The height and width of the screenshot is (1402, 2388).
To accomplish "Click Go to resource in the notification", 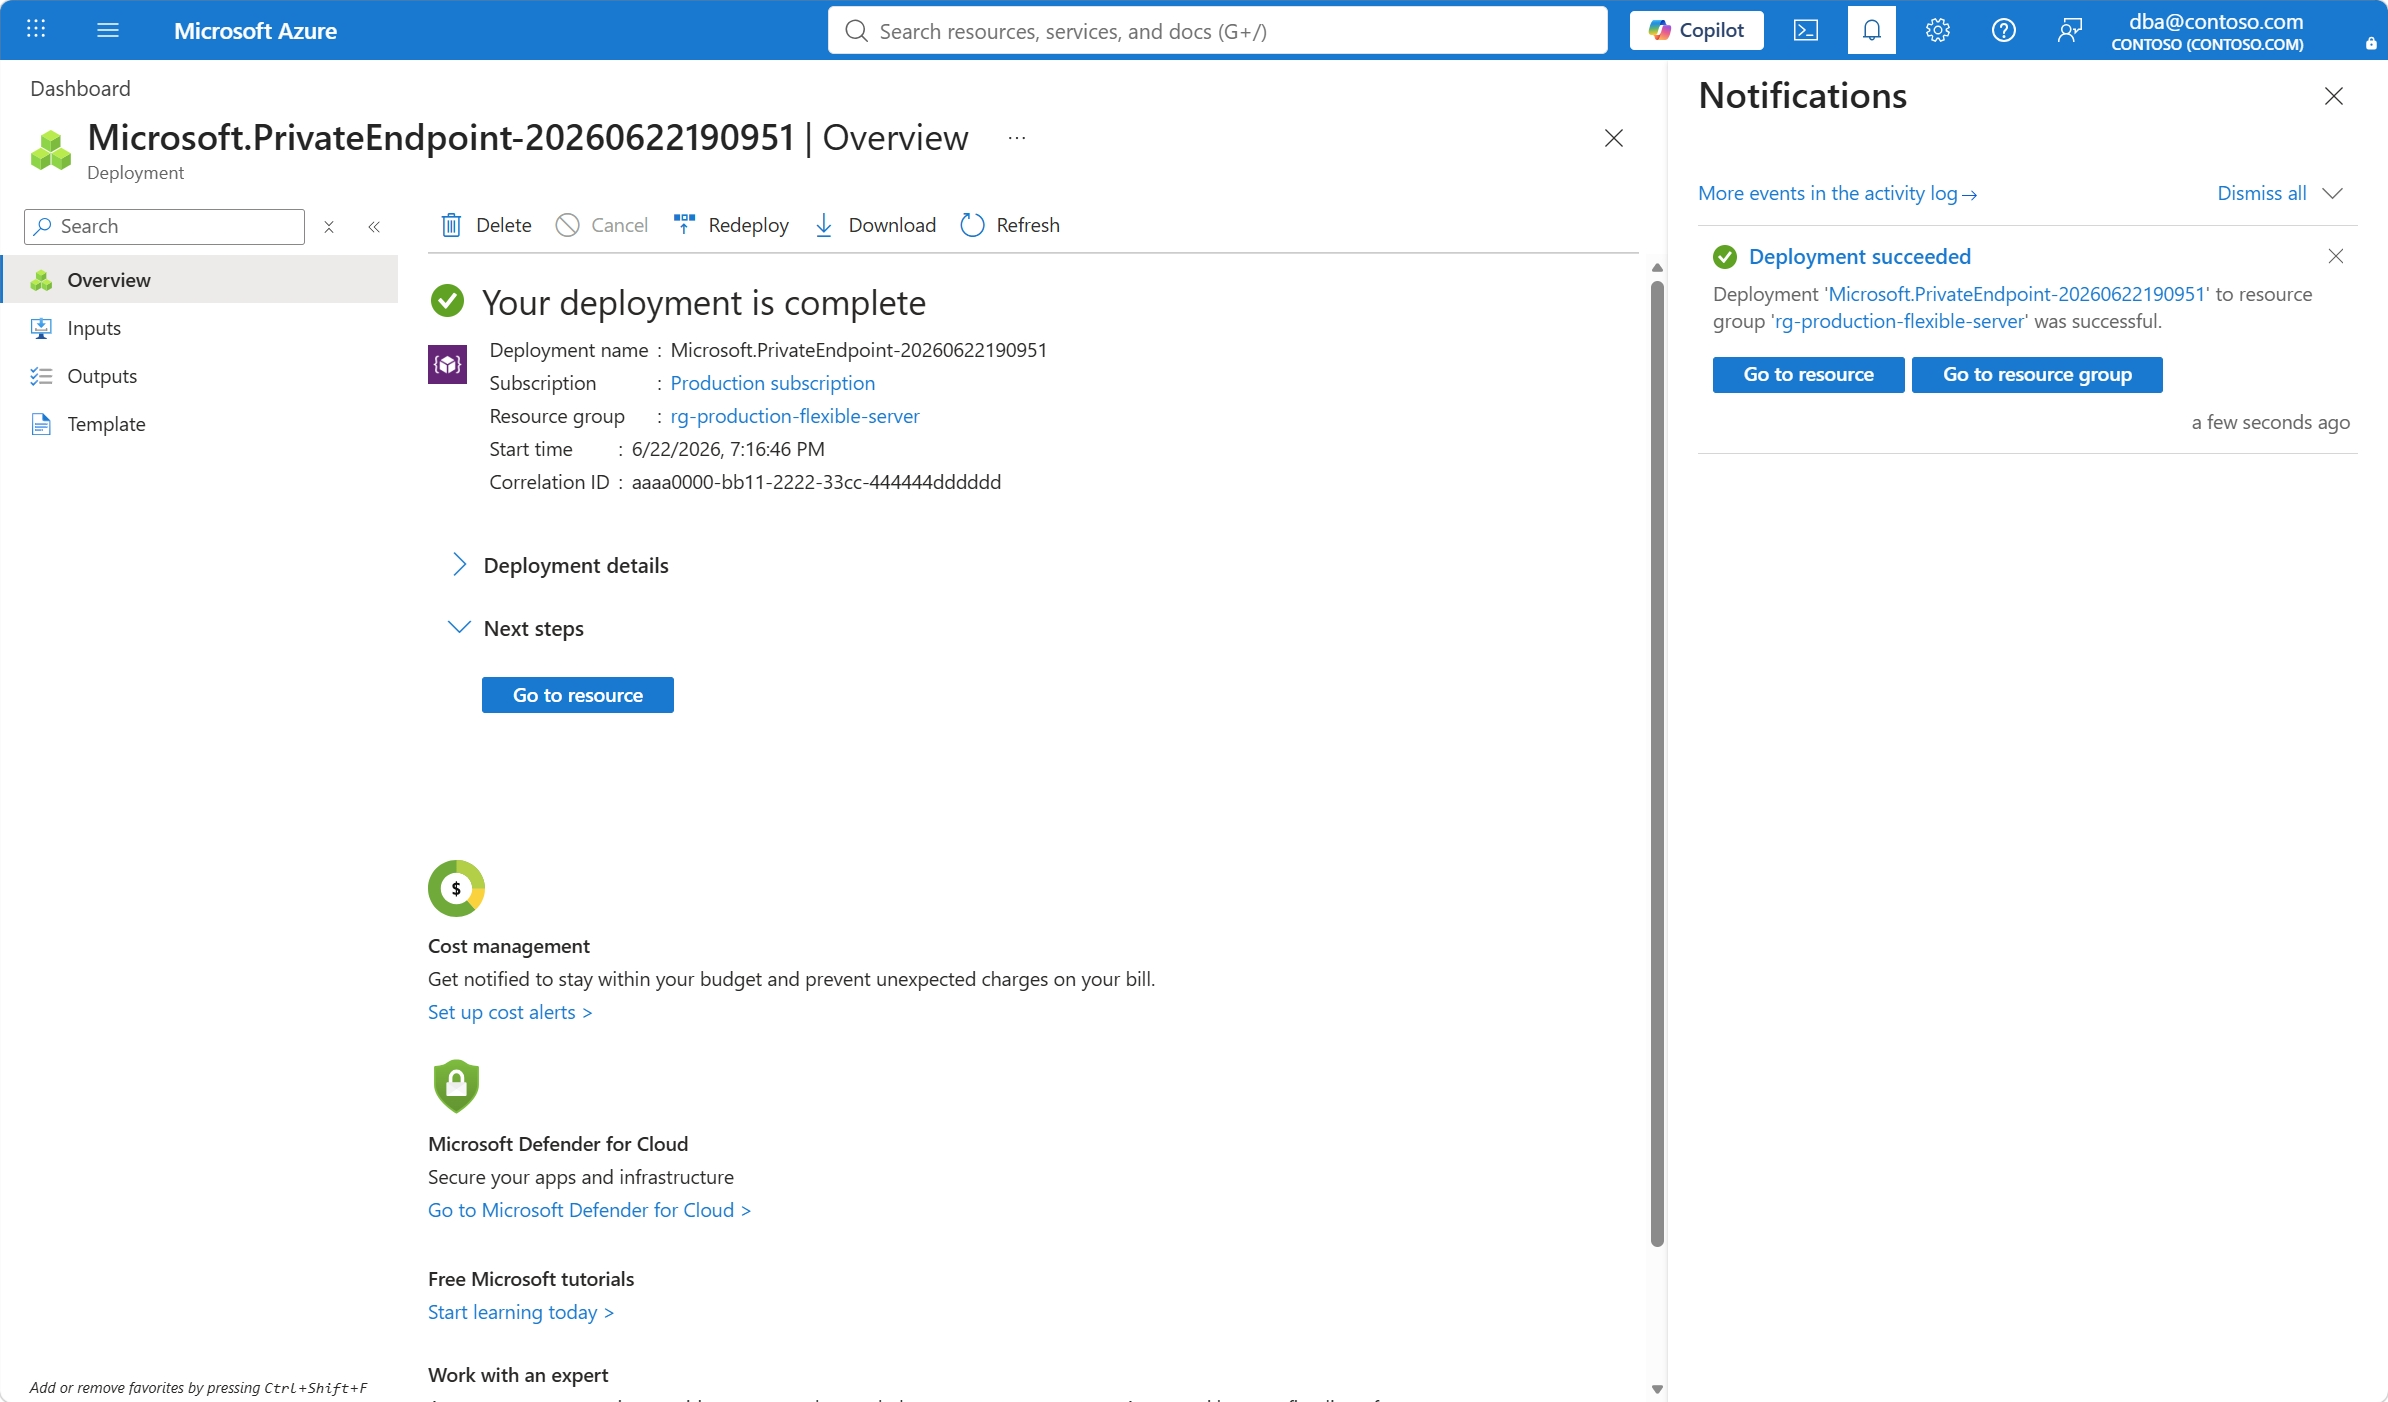I will click(1809, 375).
